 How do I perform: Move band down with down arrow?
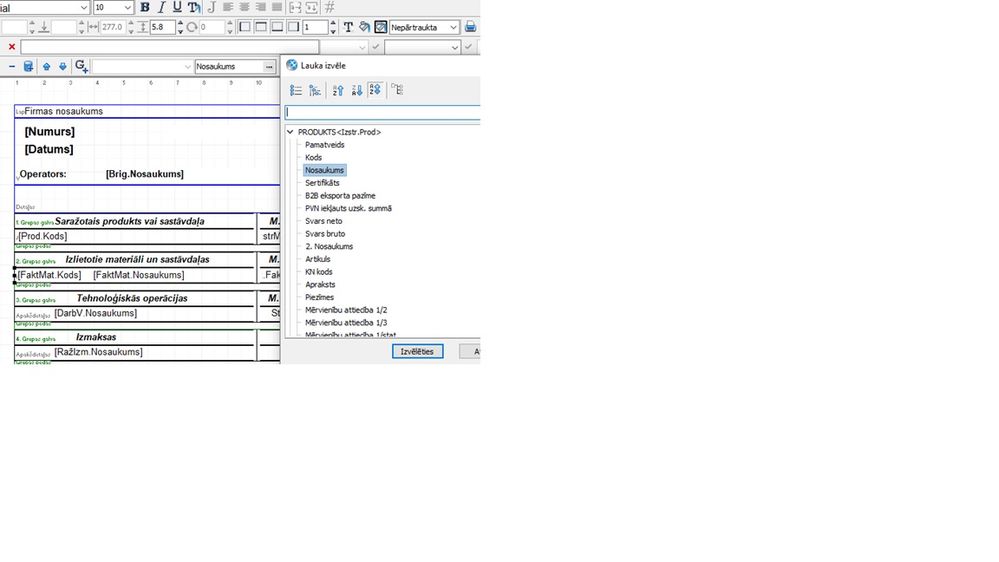[x=62, y=66]
